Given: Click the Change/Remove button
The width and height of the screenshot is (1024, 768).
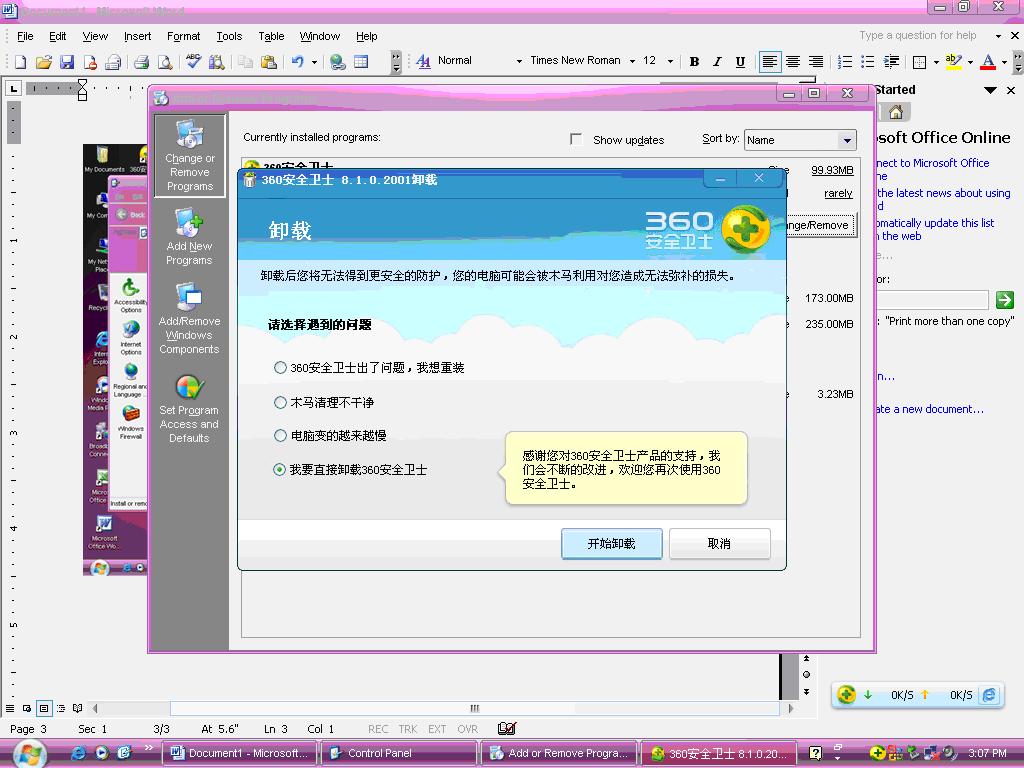Looking at the screenshot, I should click(x=821, y=225).
